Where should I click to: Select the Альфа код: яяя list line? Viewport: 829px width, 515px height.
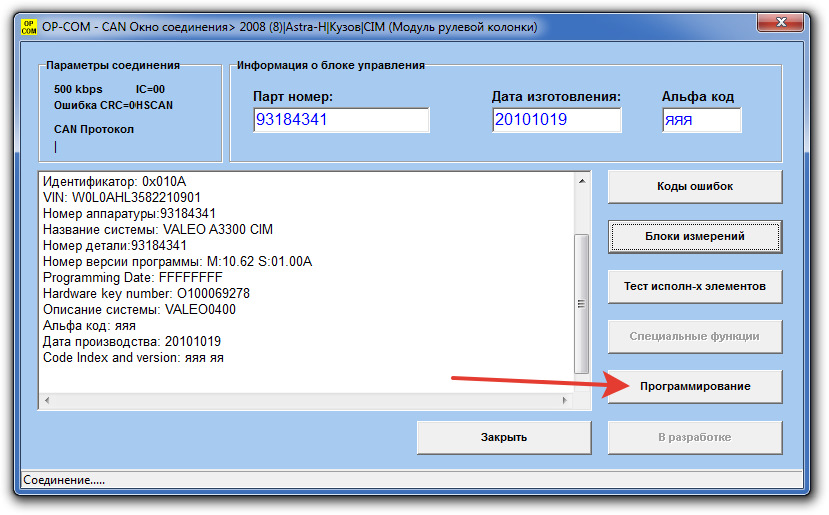(89, 326)
